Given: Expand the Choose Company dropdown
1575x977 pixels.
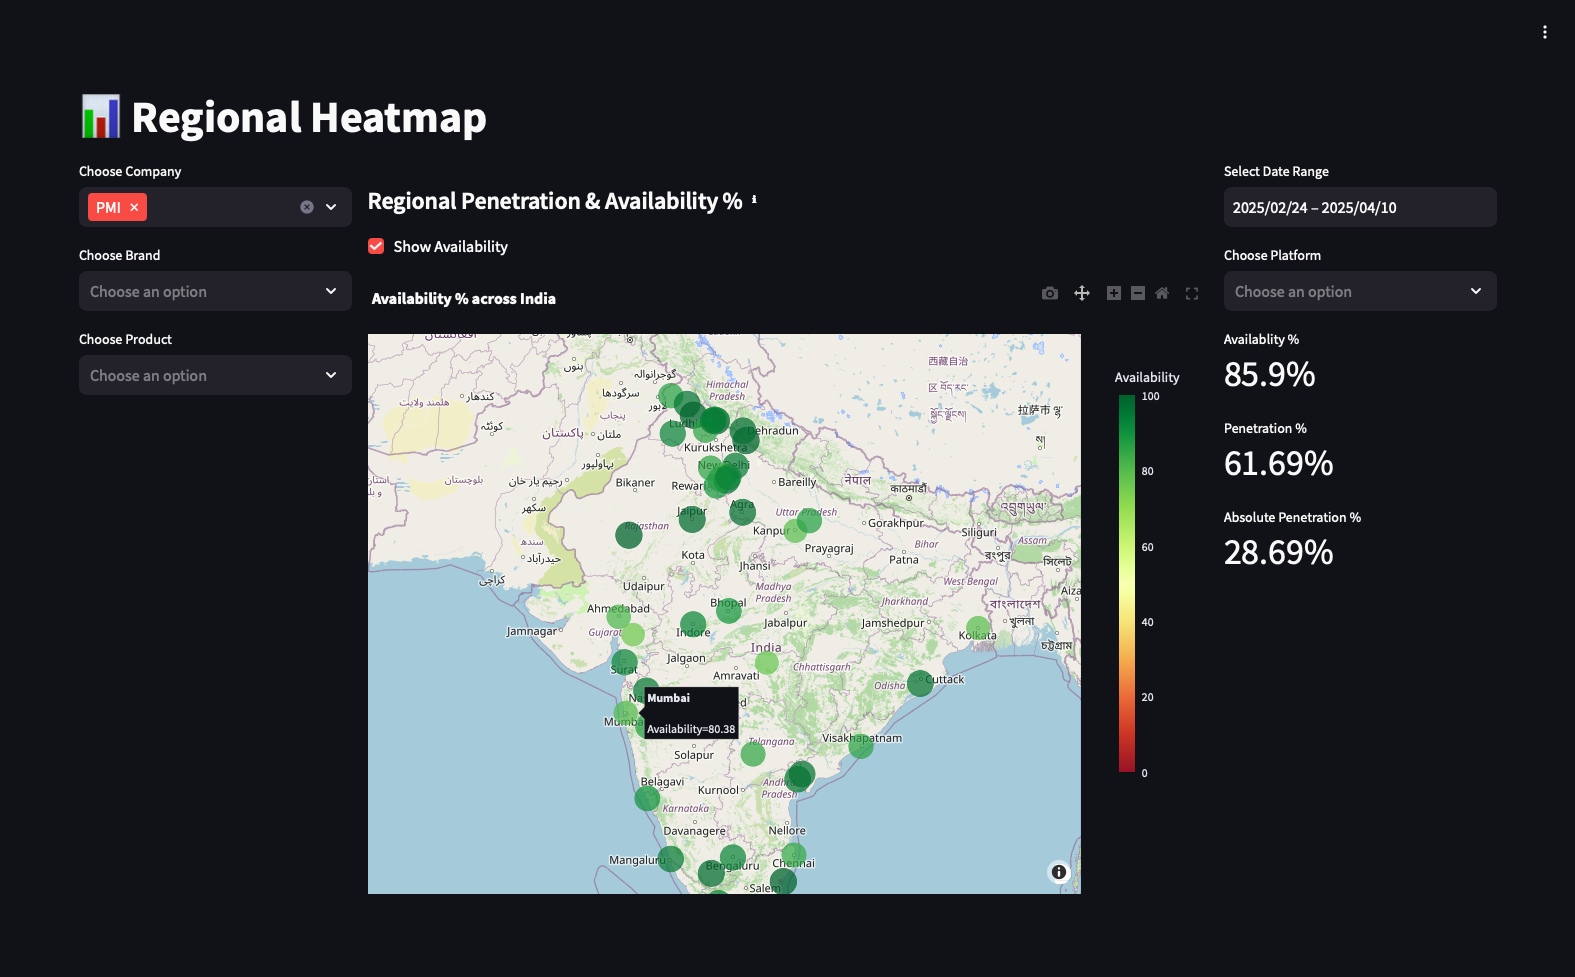Looking at the screenshot, I should (331, 207).
